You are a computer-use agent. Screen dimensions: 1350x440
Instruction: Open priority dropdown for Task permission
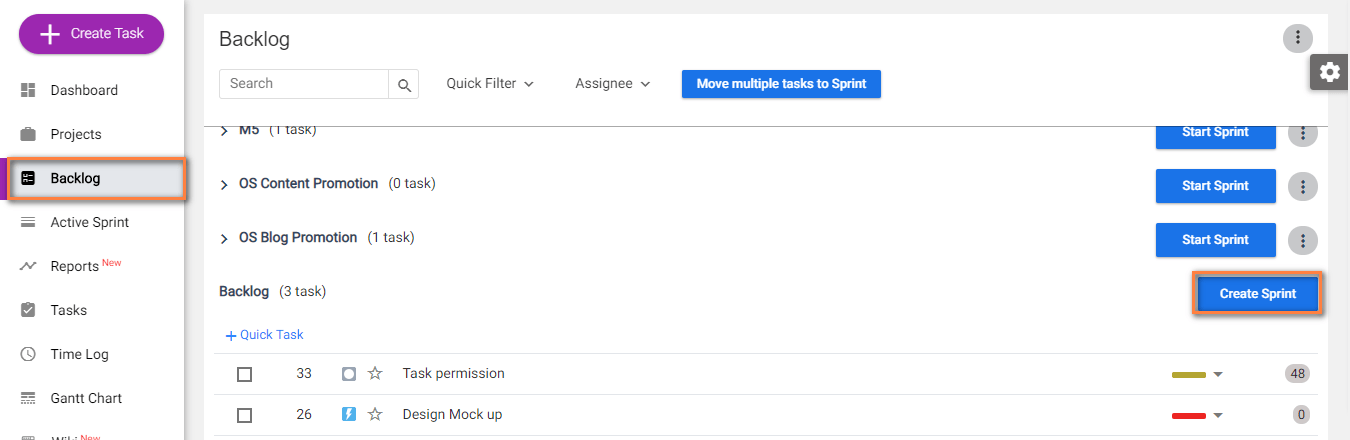(x=1218, y=375)
